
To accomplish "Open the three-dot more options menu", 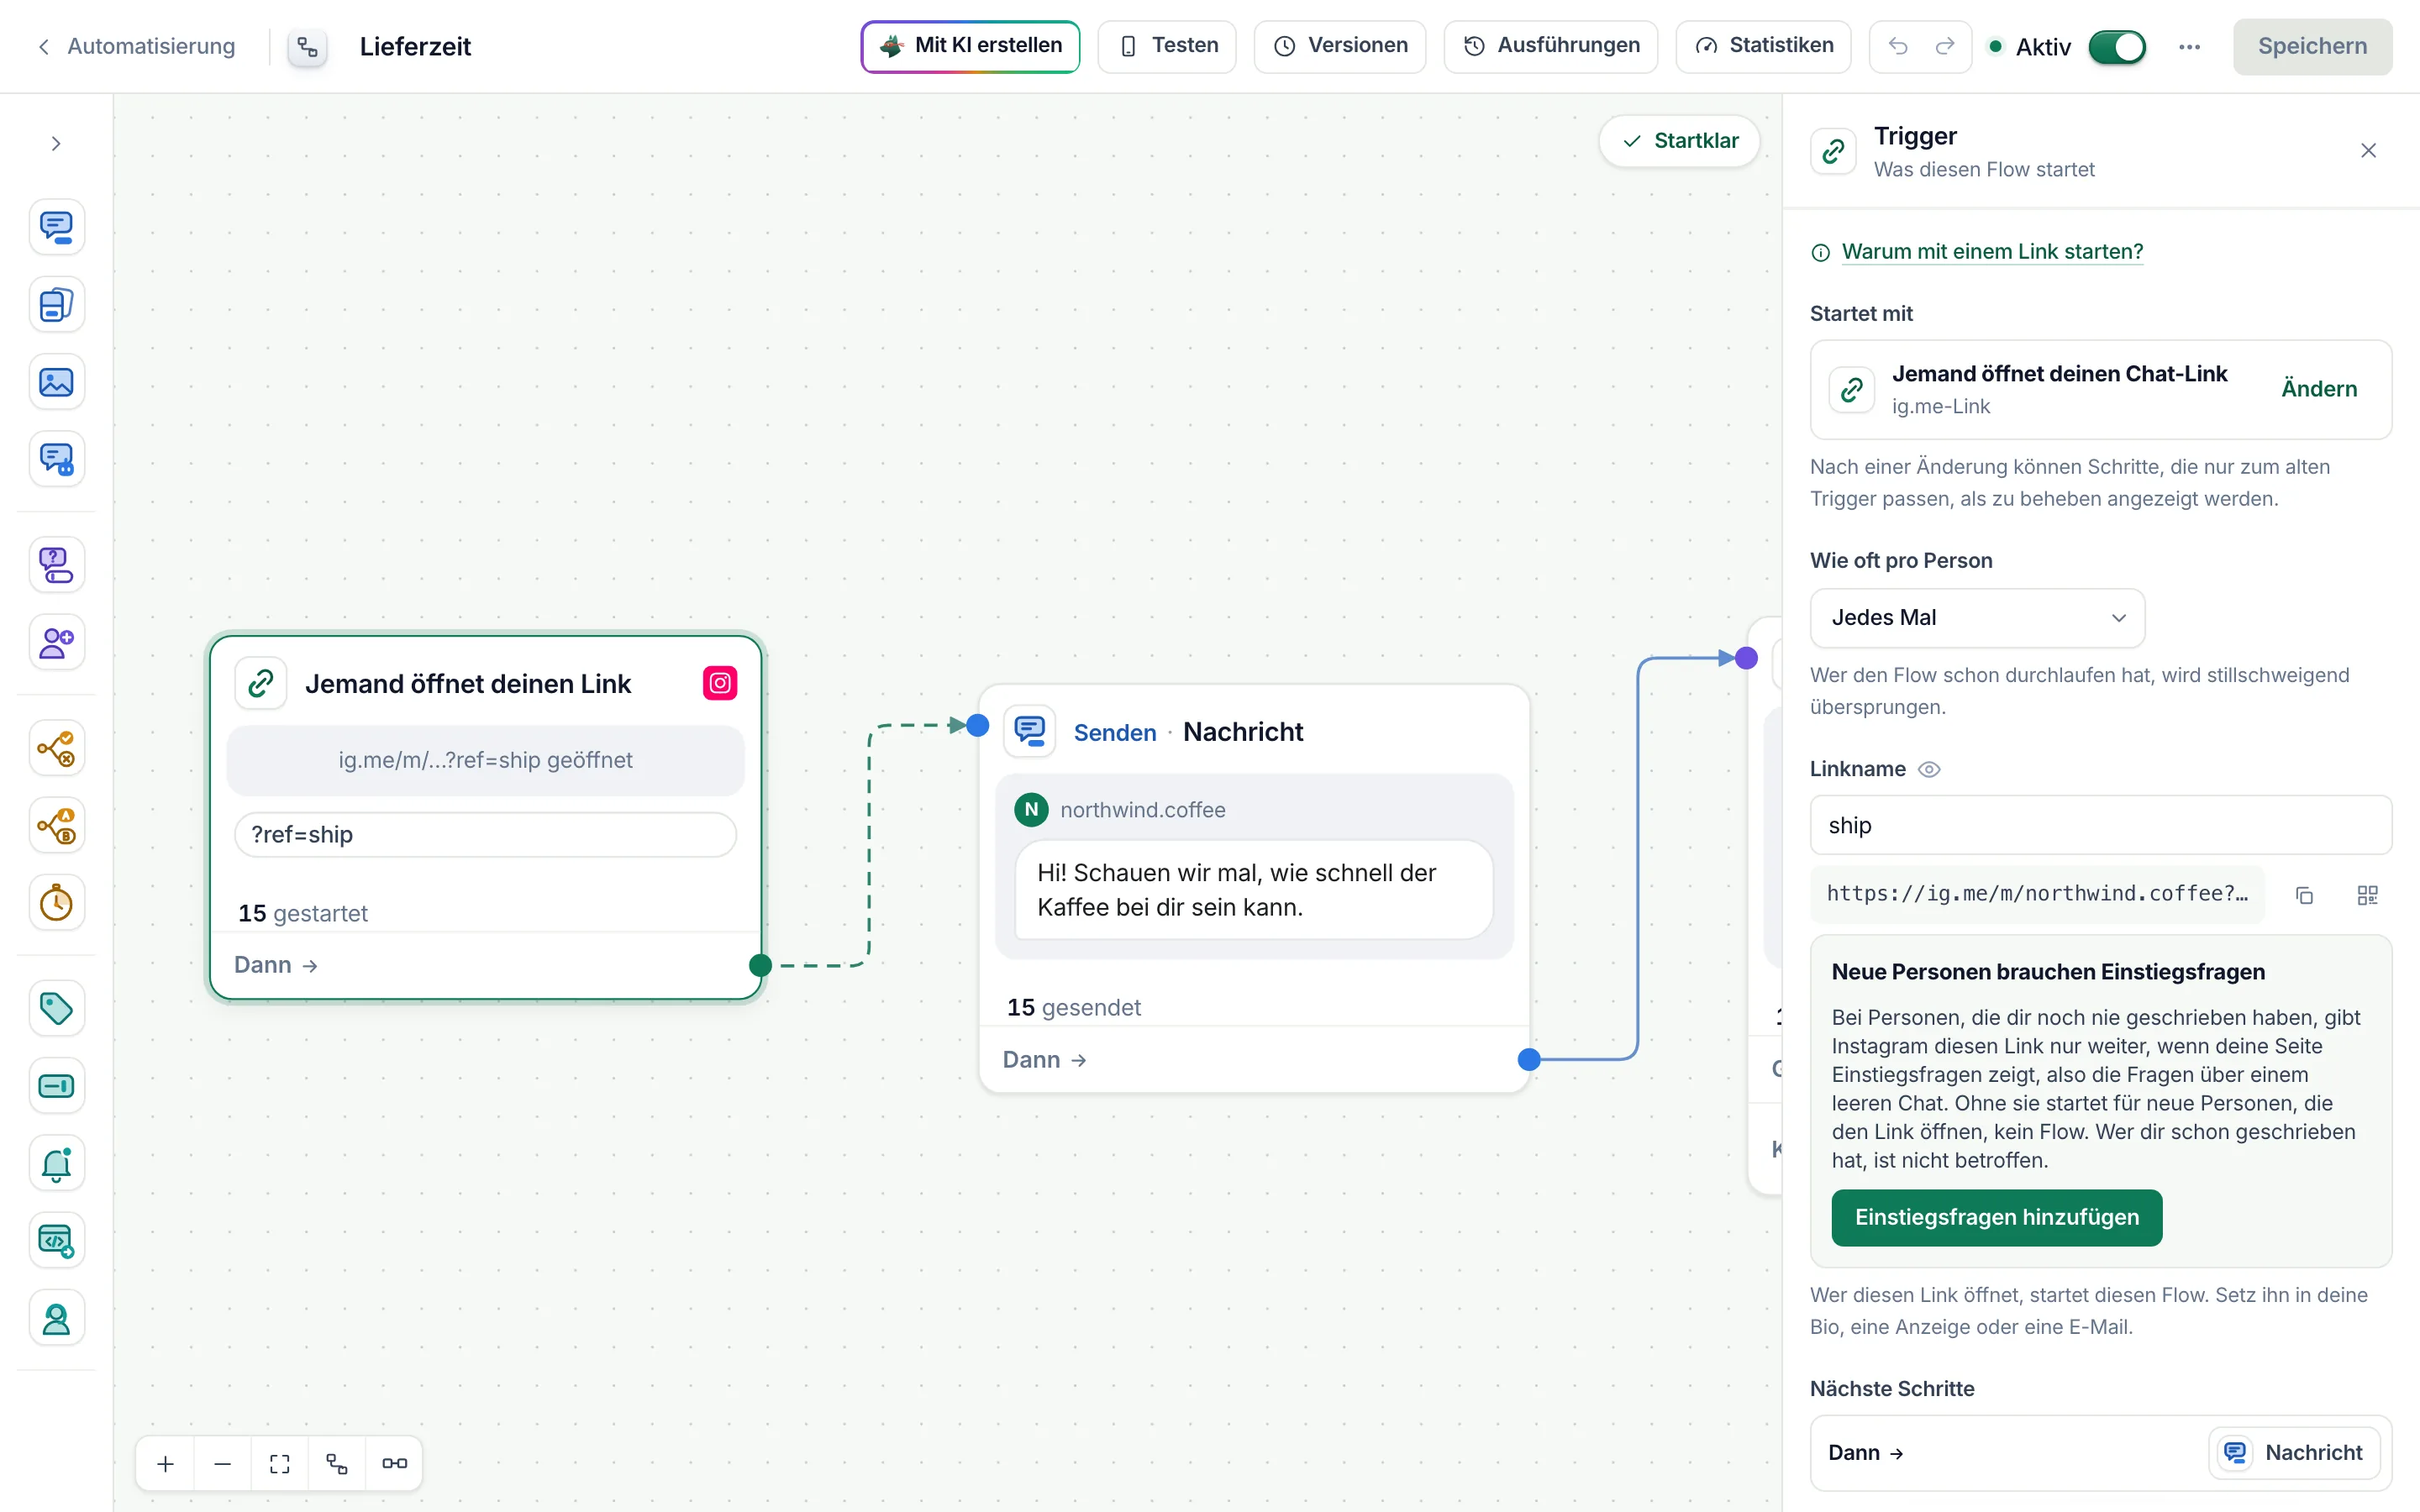I will [x=2189, y=47].
